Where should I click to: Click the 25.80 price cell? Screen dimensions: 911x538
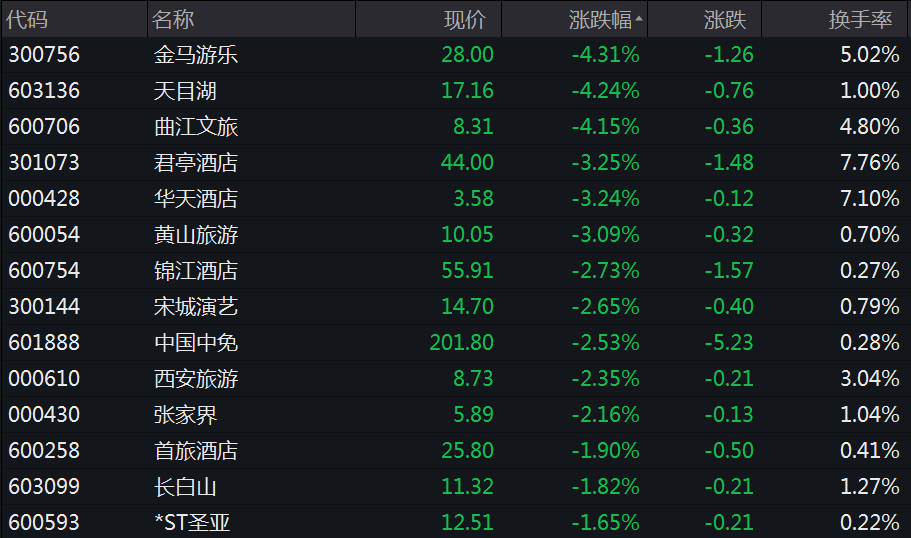pyautogui.click(x=467, y=451)
